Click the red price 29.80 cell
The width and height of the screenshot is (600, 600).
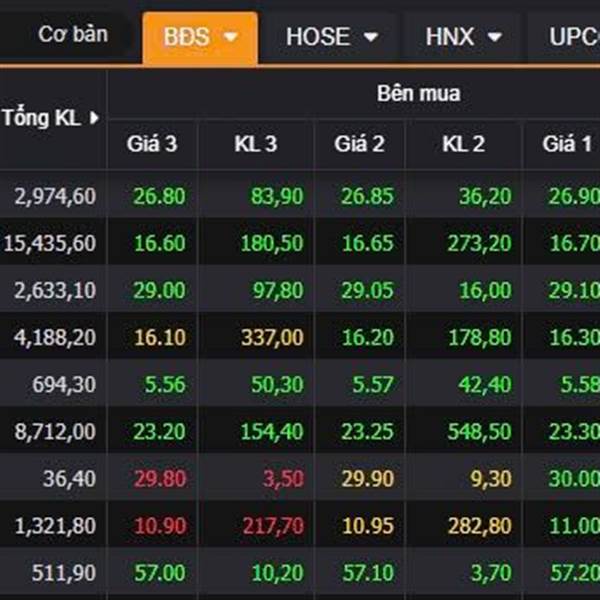click(160, 479)
